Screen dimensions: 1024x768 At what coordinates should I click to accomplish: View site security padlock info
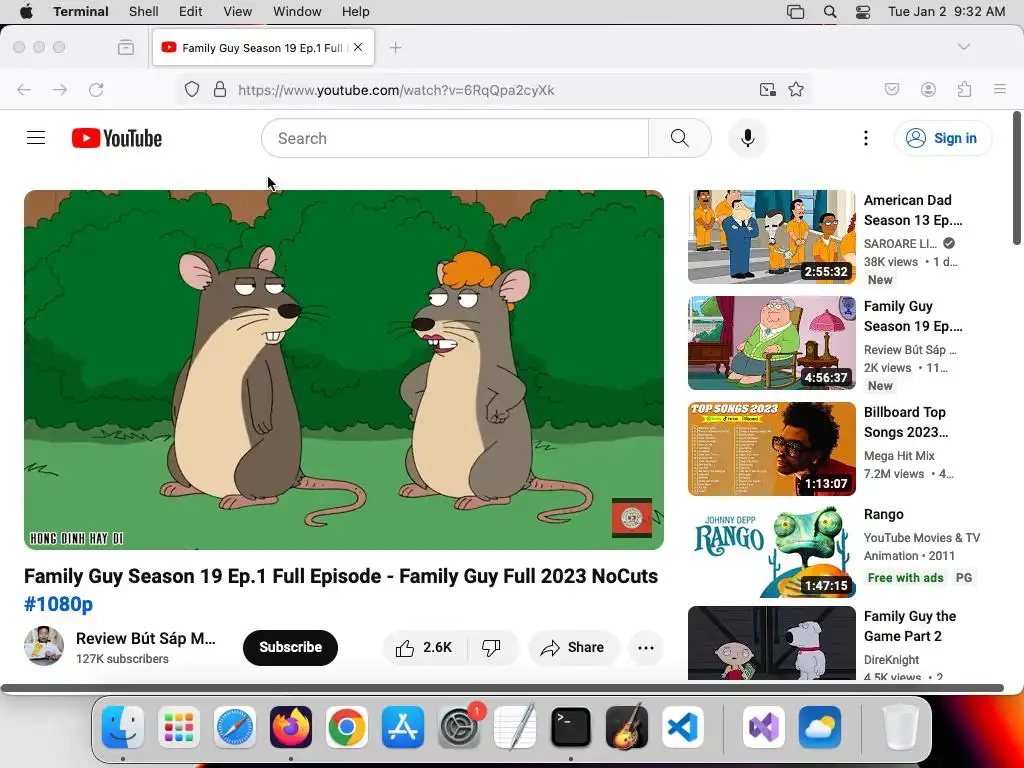[x=220, y=89]
